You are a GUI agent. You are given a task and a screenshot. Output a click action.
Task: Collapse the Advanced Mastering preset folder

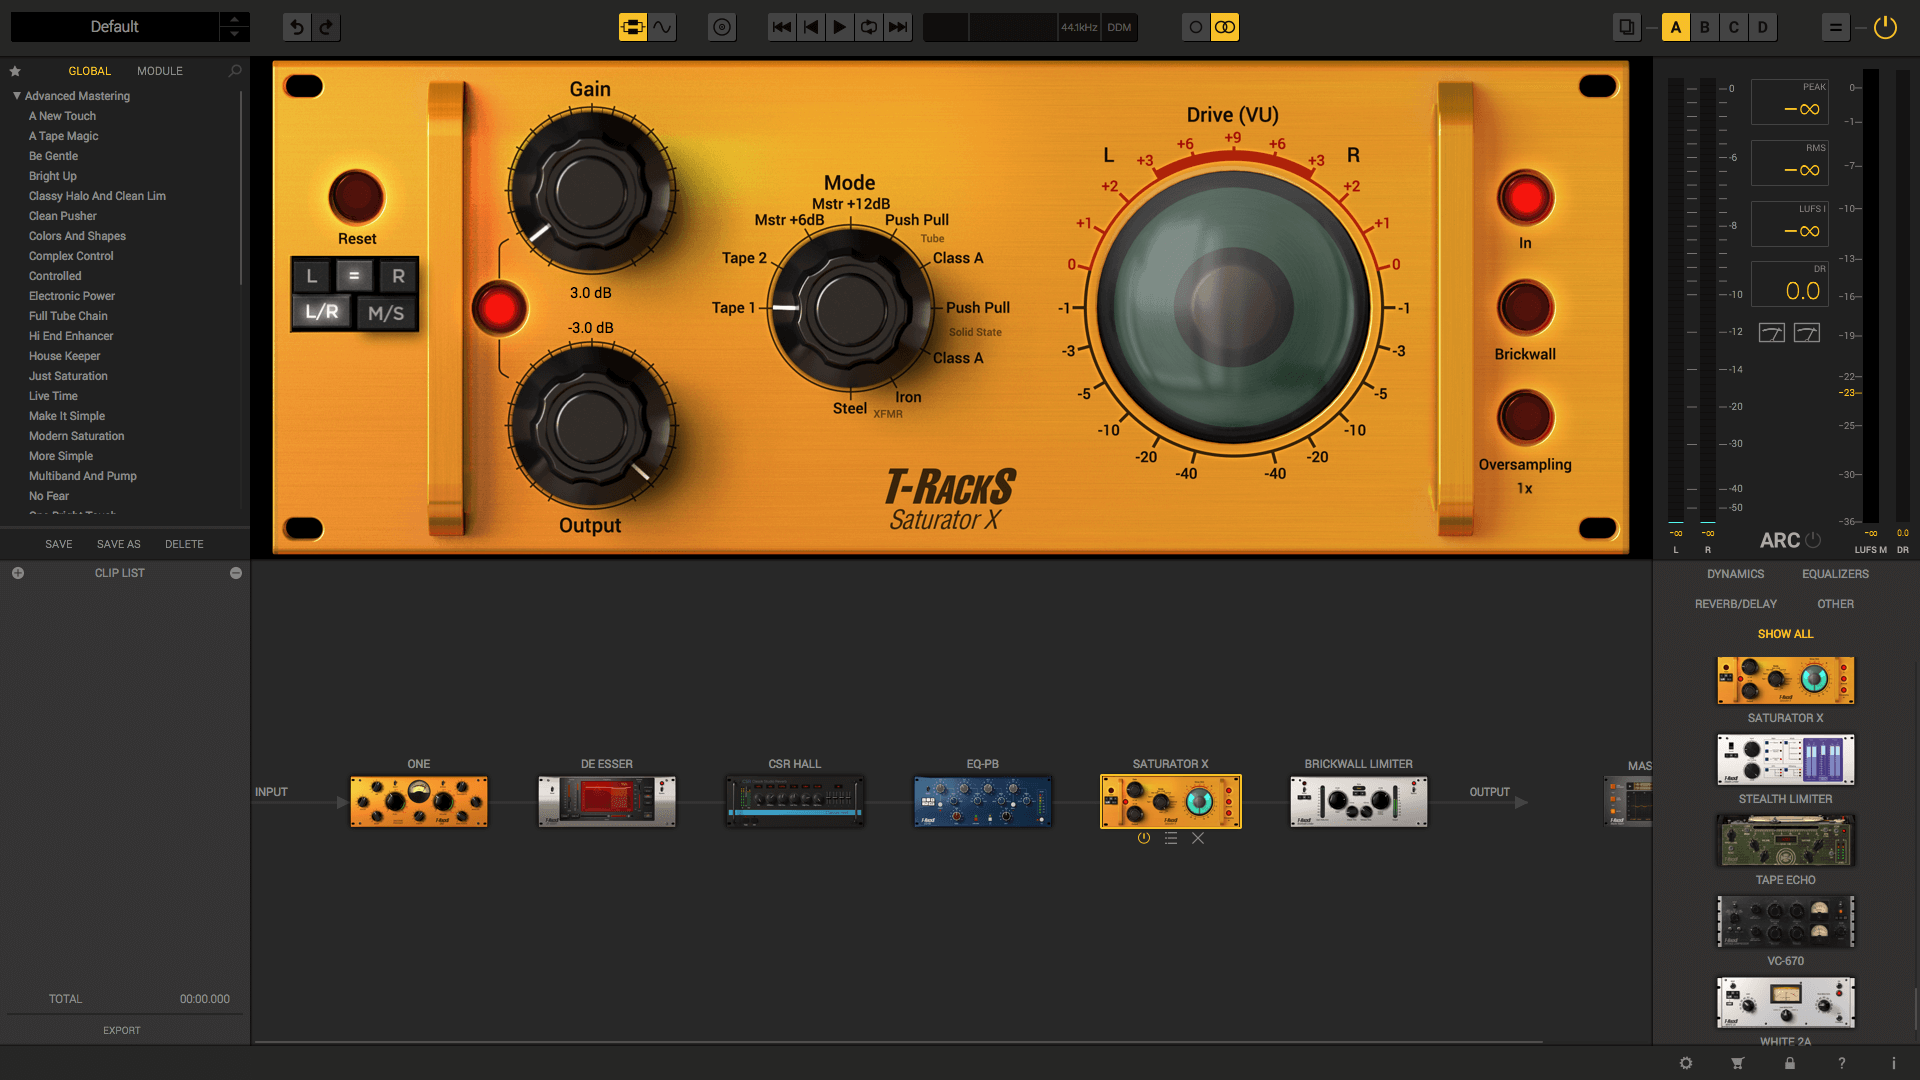pyautogui.click(x=17, y=96)
